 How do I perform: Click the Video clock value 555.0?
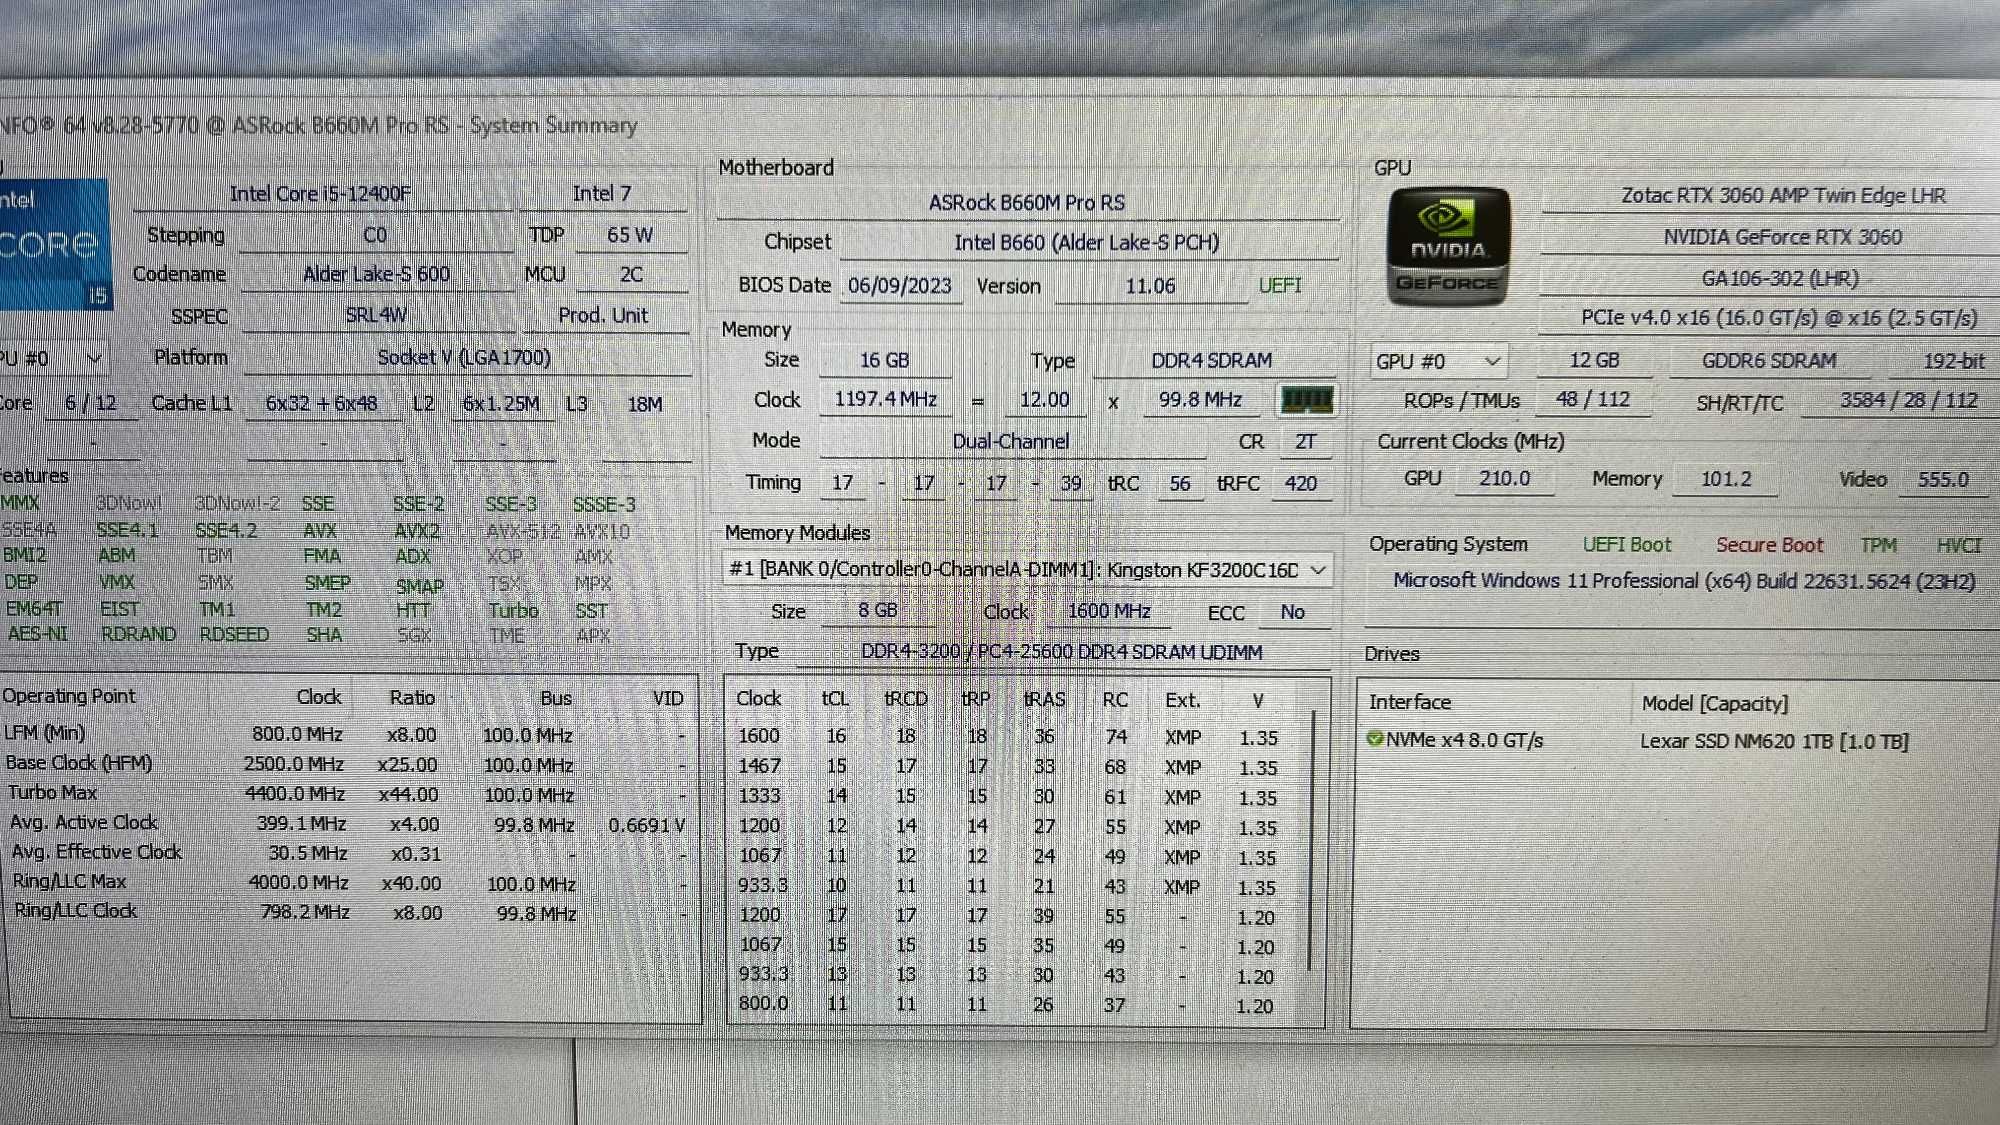pyautogui.click(x=1942, y=480)
